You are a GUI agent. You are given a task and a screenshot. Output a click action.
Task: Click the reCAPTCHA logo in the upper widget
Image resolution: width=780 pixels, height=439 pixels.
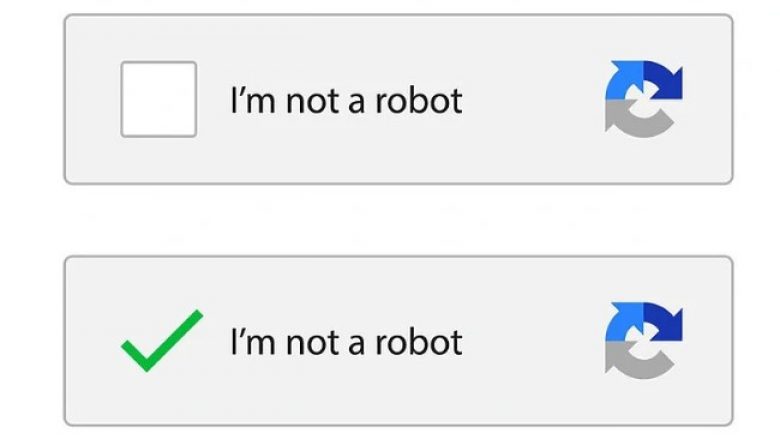point(644,99)
